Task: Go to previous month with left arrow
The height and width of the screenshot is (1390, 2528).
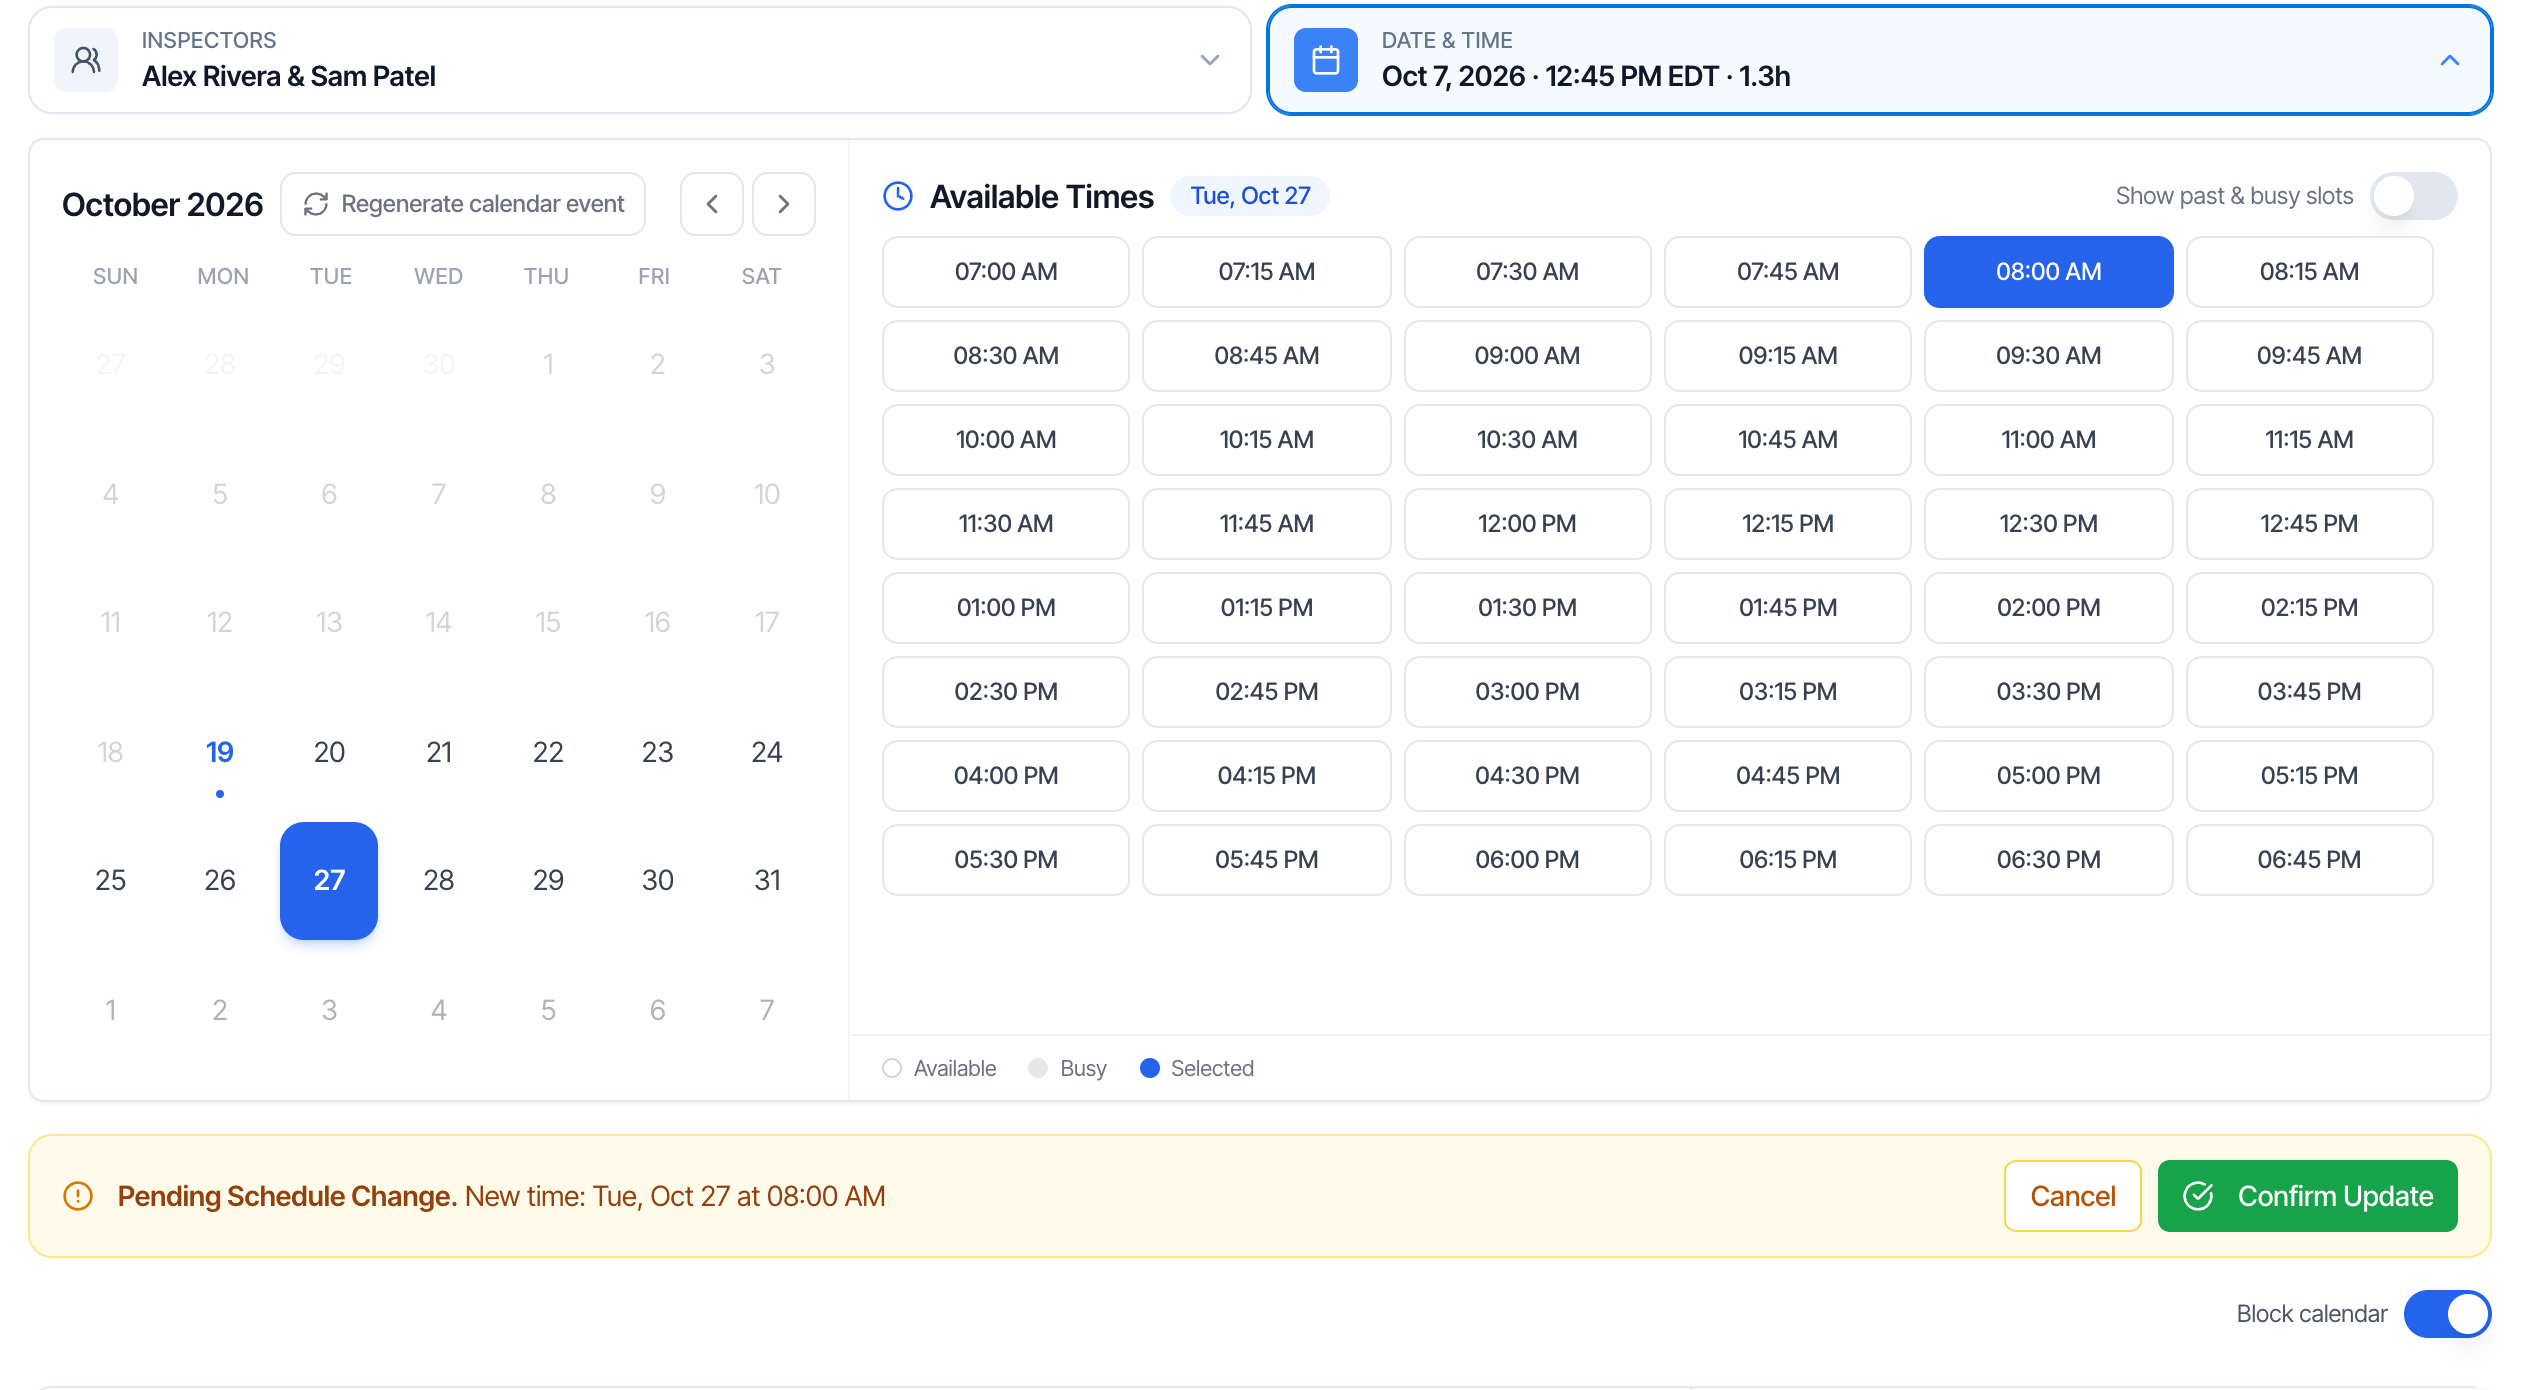Action: [712, 204]
